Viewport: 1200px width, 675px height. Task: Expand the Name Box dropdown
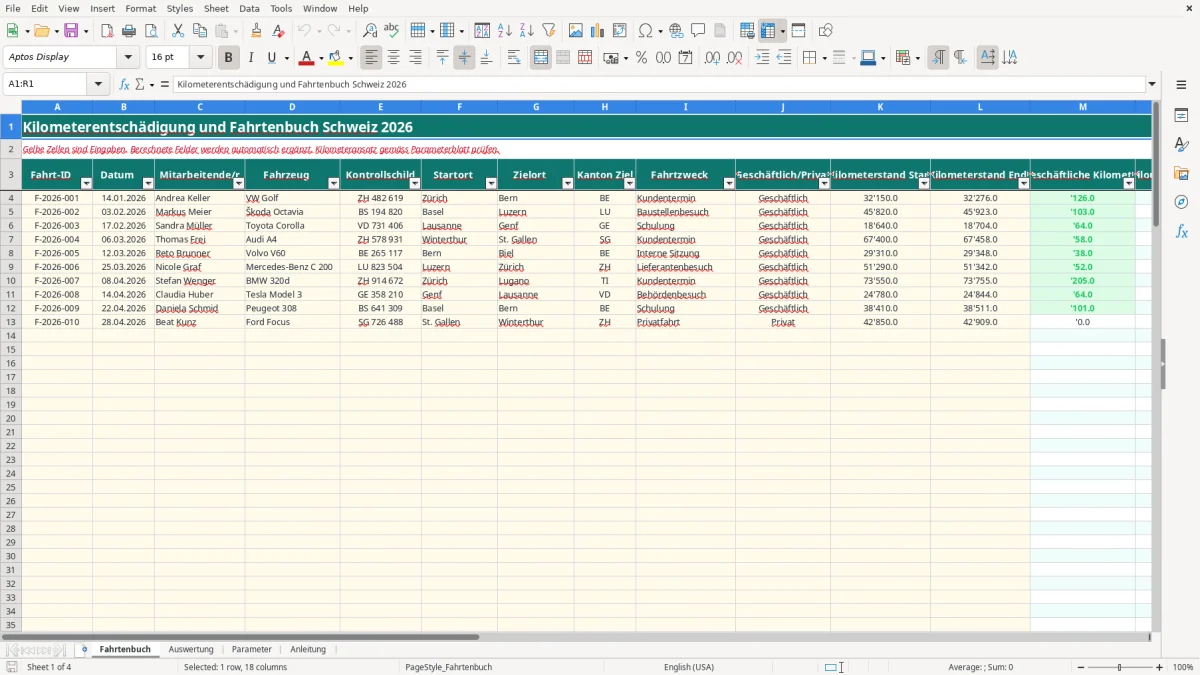98,85
